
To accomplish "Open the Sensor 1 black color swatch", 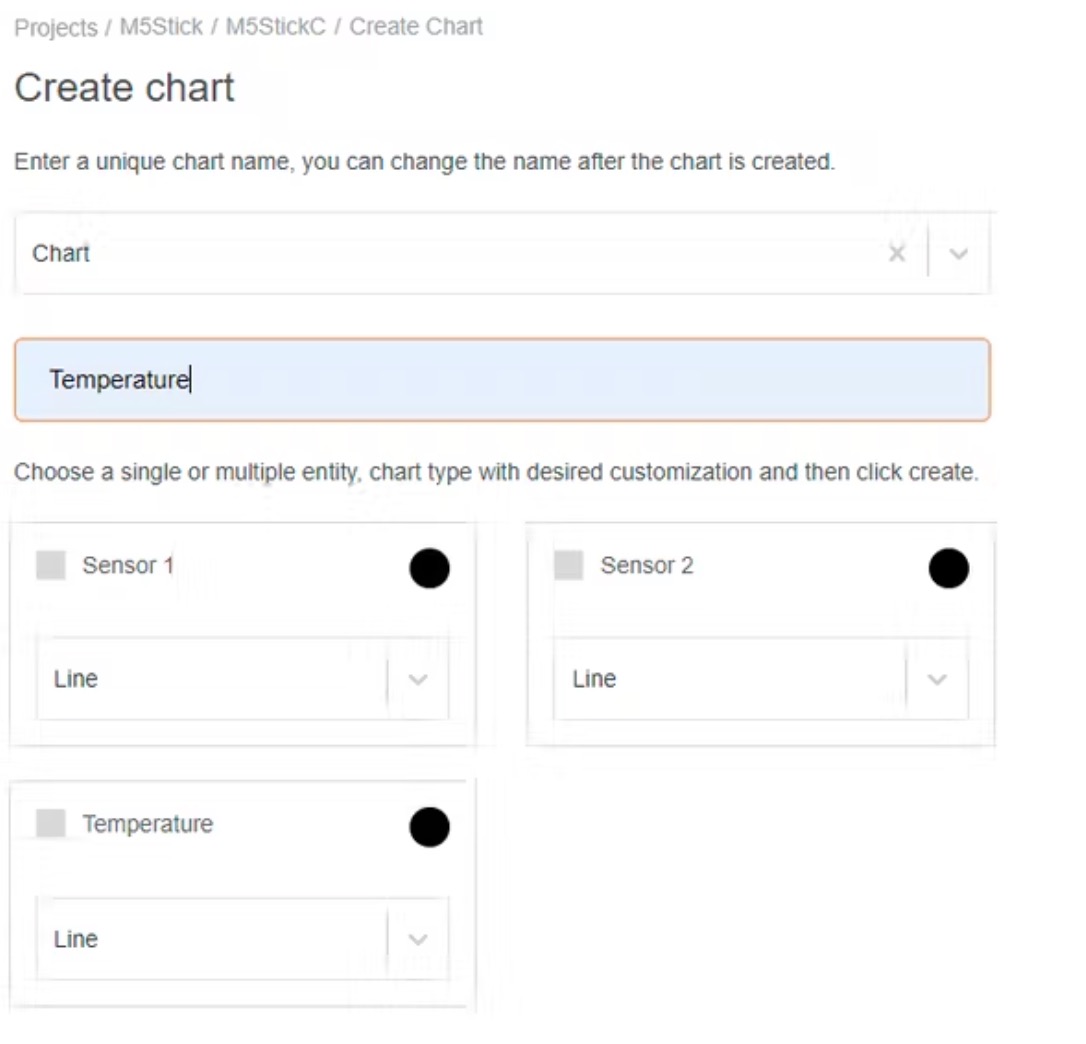I will [x=429, y=568].
